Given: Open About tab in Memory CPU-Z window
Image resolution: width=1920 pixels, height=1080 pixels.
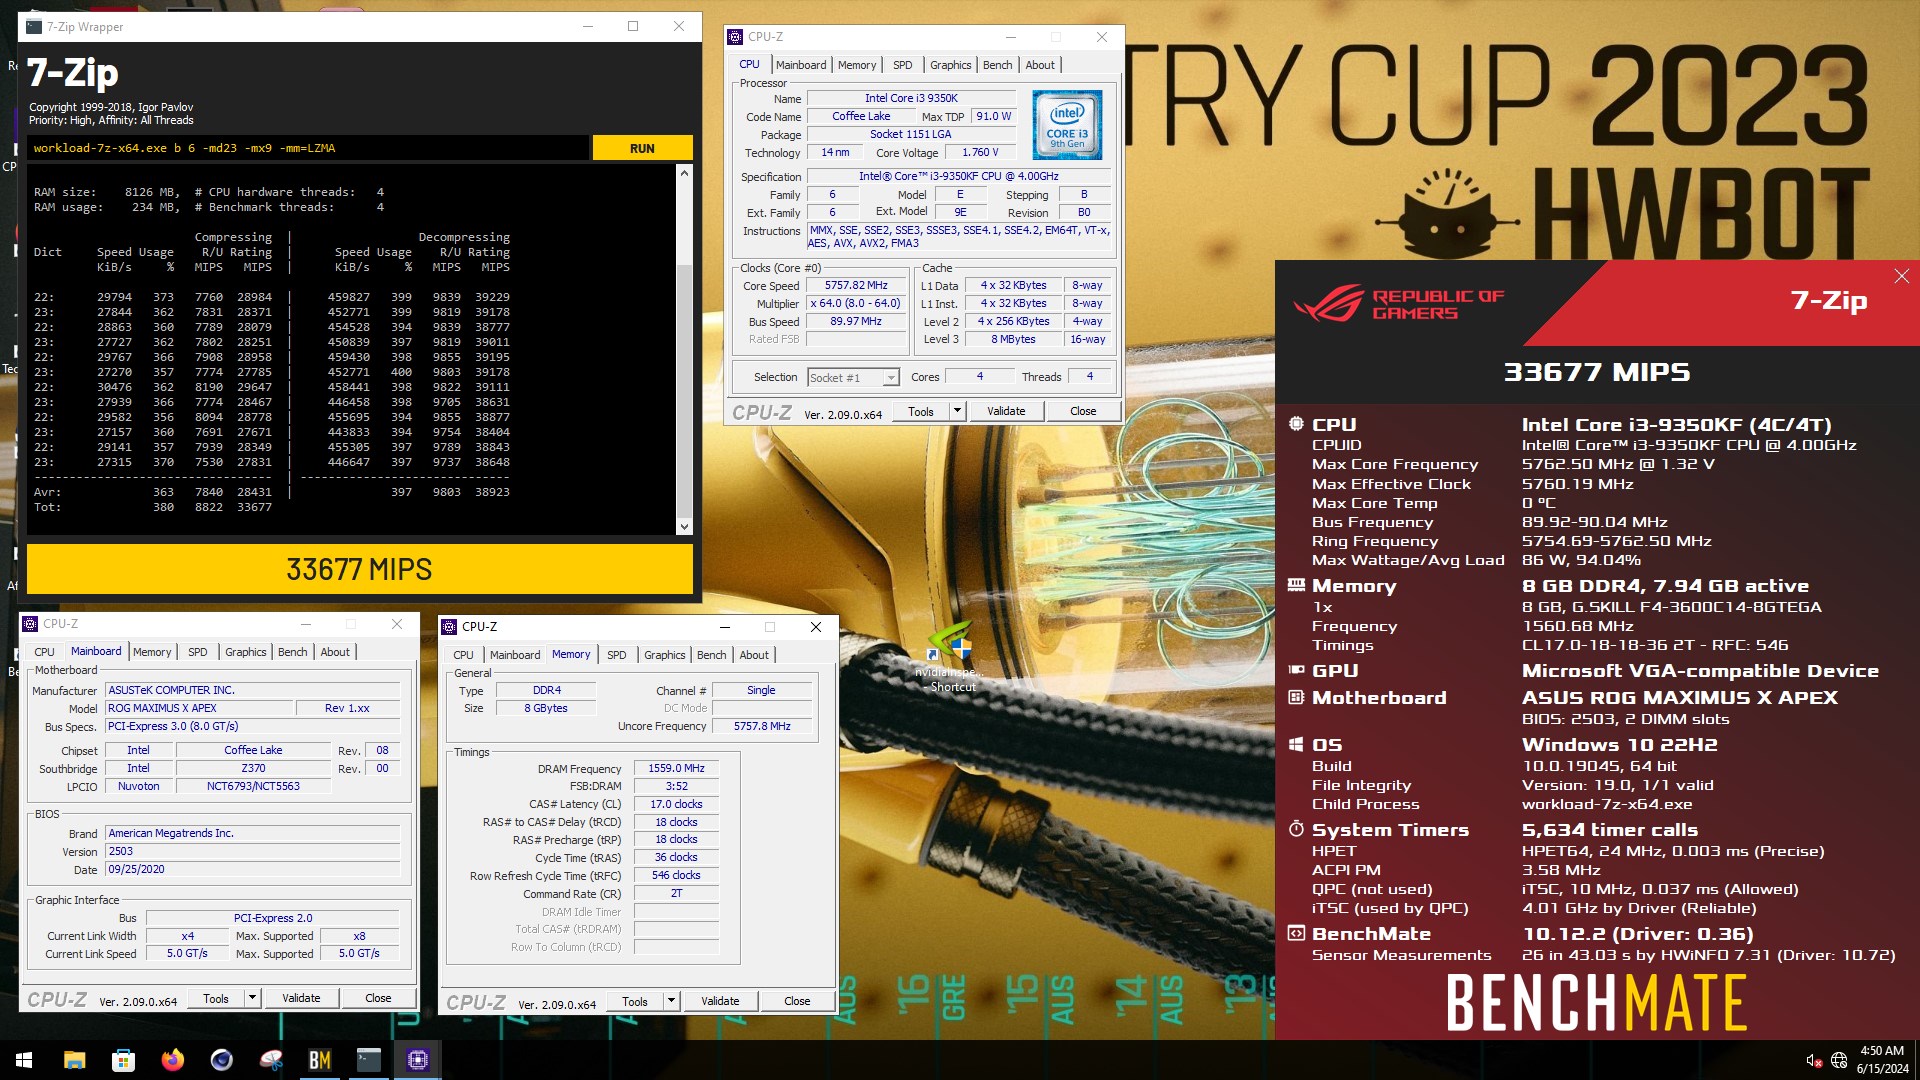Looking at the screenshot, I should pyautogui.click(x=754, y=655).
